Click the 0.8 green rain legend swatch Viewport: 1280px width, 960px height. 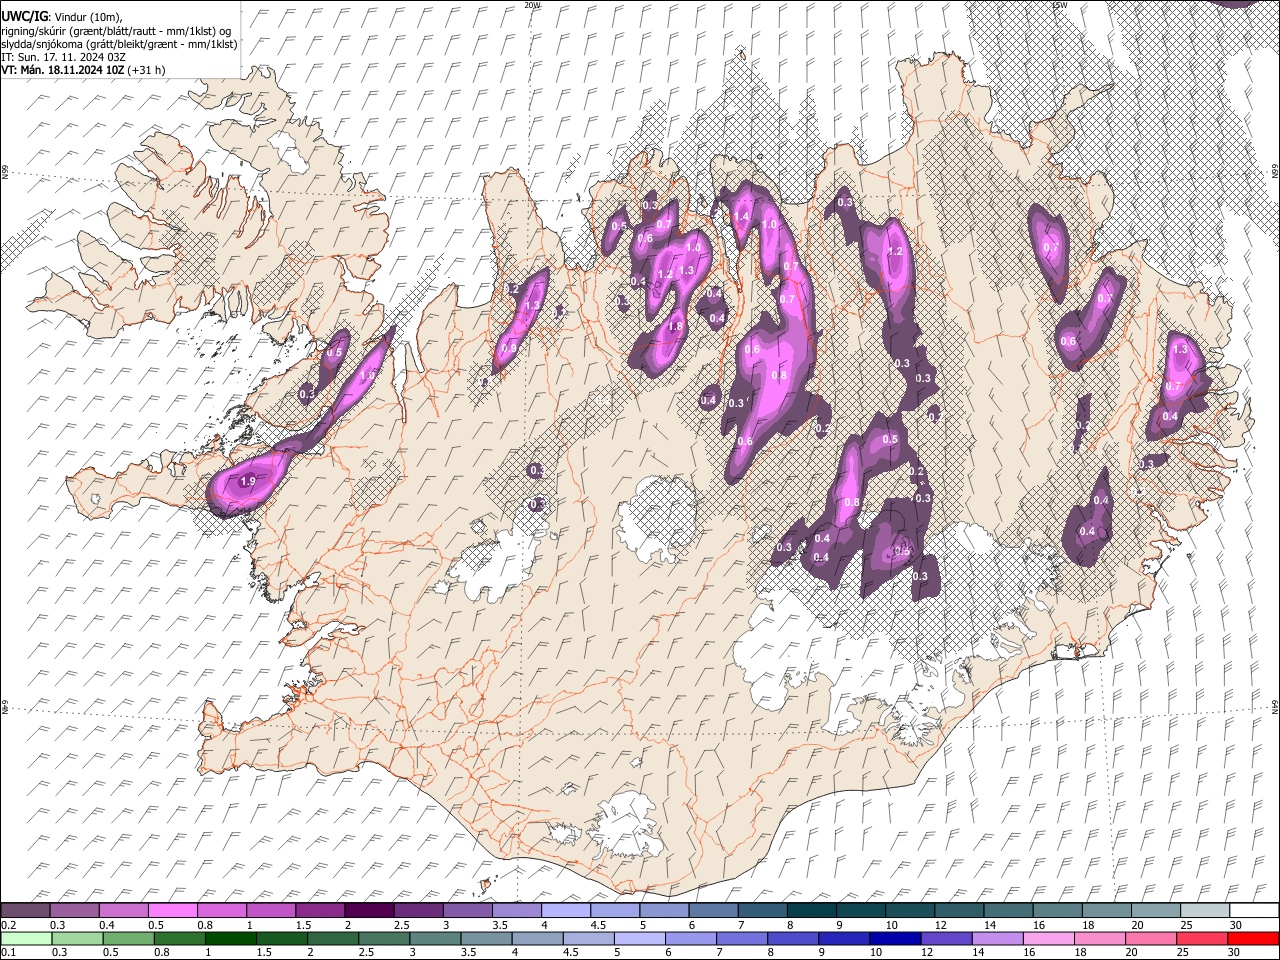pos(179,938)
